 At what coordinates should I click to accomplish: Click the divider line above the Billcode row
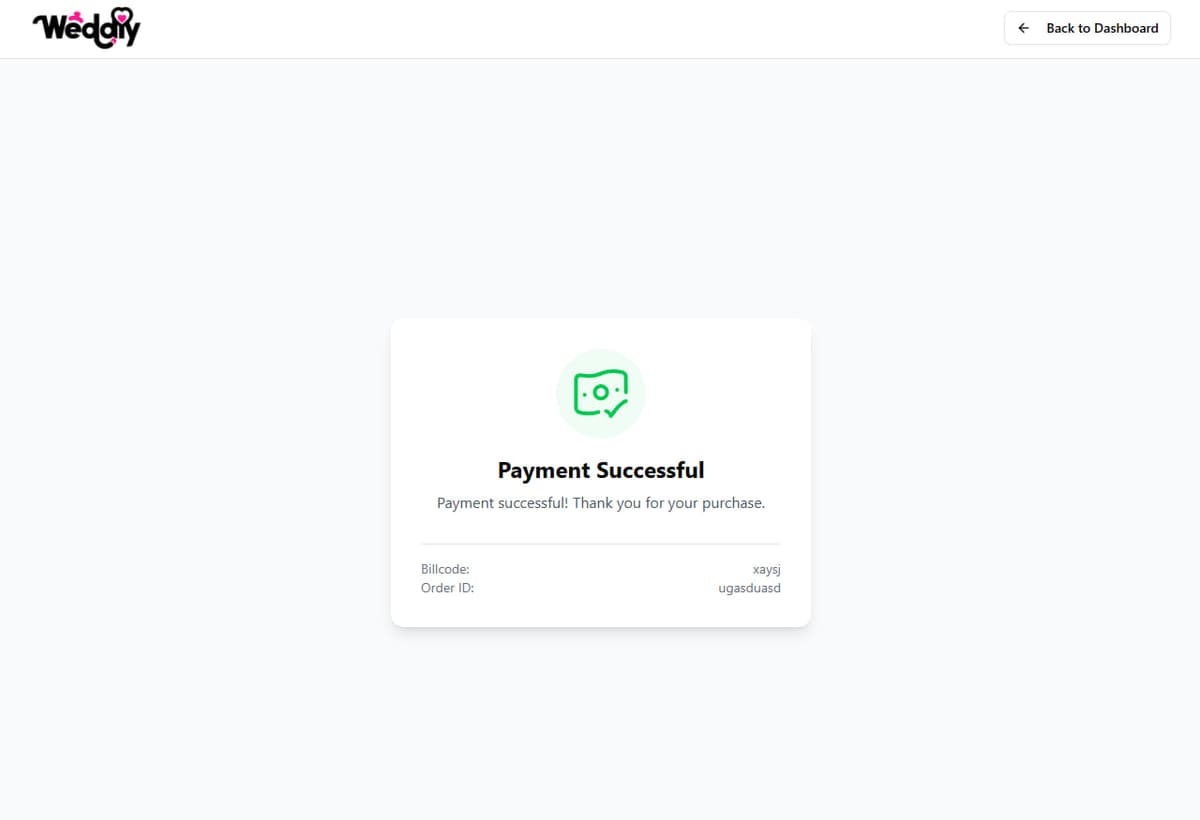[x=601, y=544]
